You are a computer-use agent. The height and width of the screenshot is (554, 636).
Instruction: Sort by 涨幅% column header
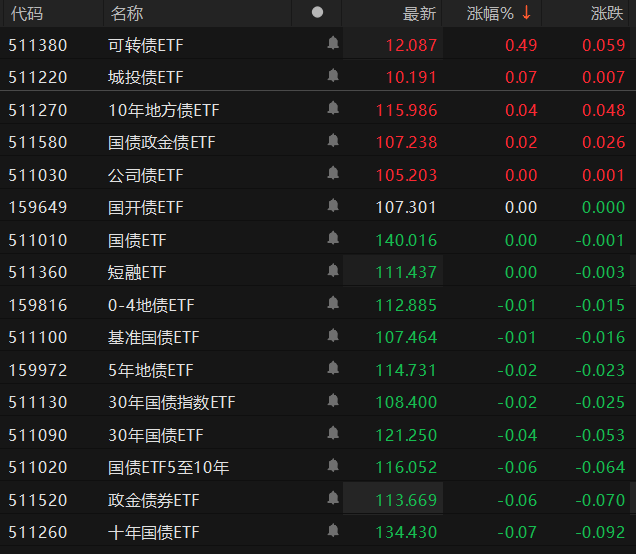(490, 13)
